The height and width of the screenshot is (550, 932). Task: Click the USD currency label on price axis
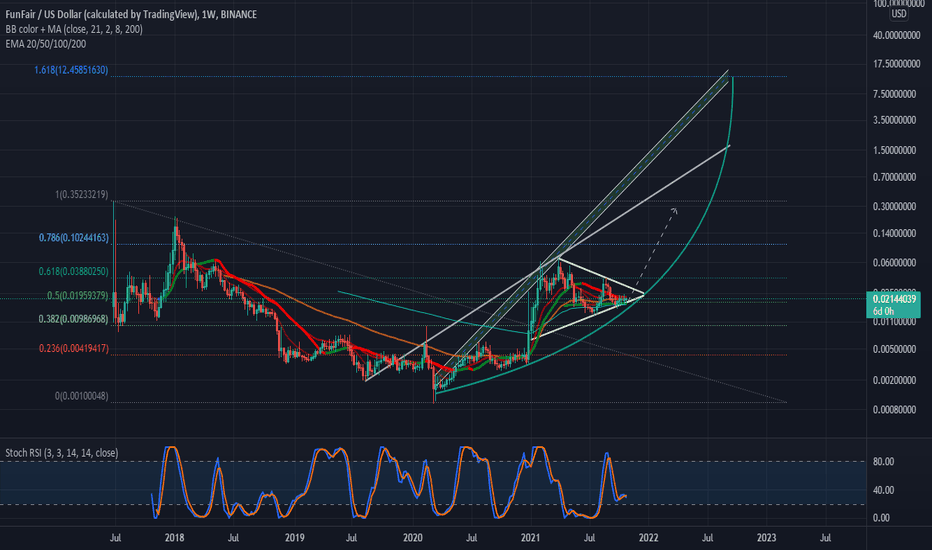pos(898,14)
